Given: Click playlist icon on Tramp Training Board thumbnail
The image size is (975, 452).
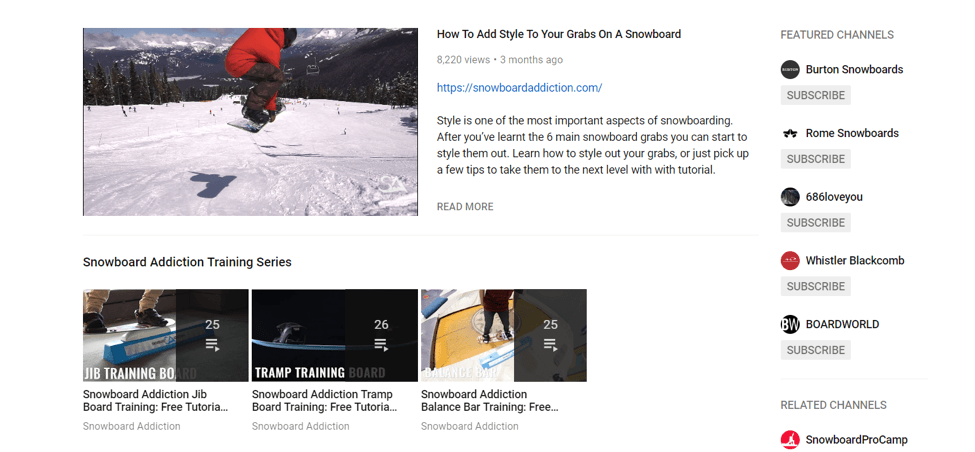Looking at the screenshot, I should tap(381, 345).
